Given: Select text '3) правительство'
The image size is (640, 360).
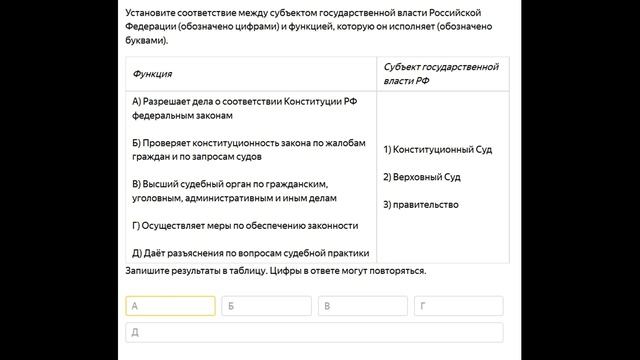Looking at the screenshot, I should click(421, 205).
